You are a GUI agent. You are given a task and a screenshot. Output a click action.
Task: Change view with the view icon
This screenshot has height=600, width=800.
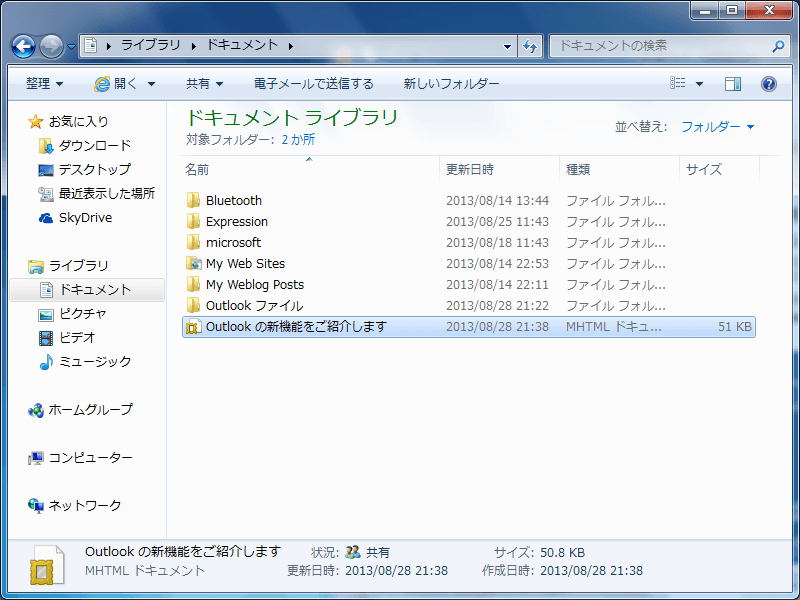[678, 83]
